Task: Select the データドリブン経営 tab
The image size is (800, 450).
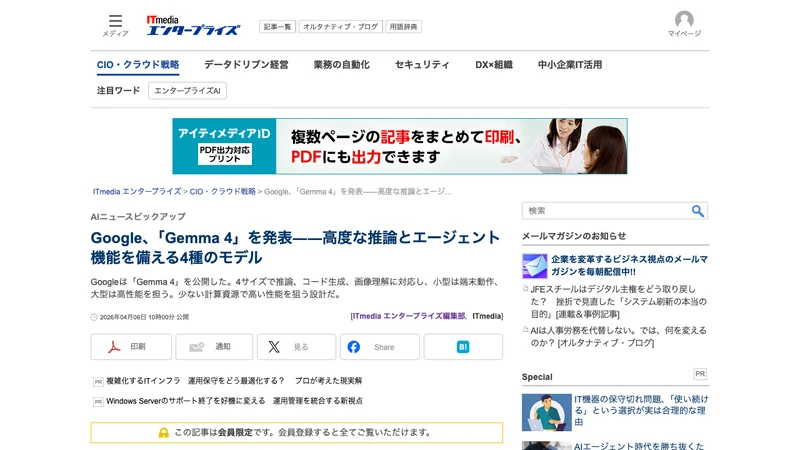Action: click(x=246, y=65)
